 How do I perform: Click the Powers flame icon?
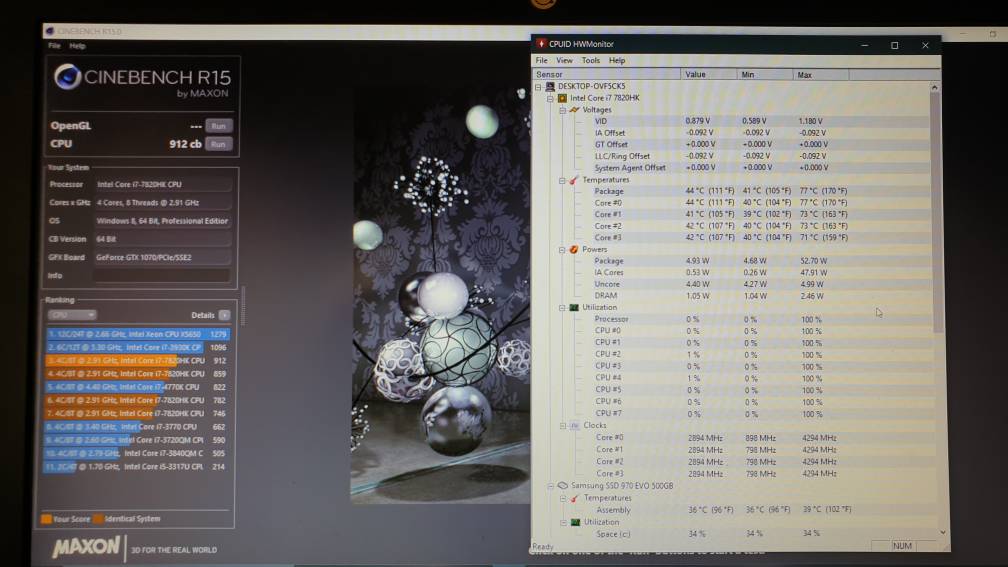coord(574,249)
